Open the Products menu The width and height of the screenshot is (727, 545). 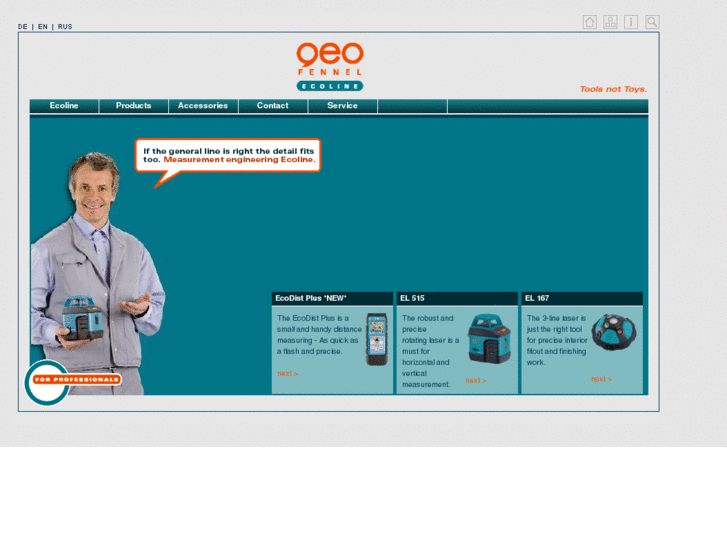[134, 106]
